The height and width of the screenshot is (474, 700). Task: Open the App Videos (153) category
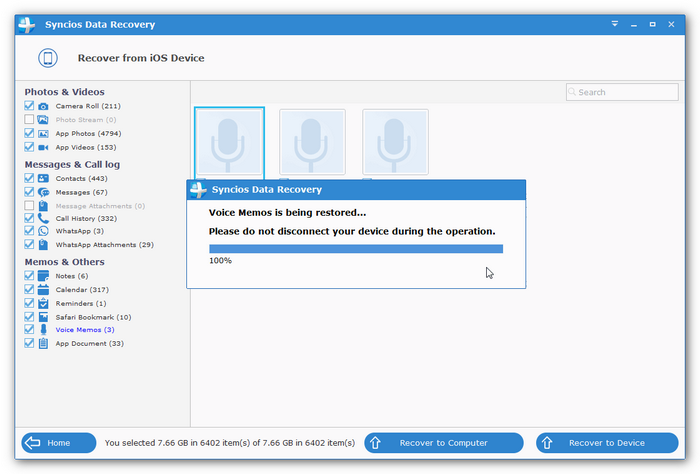click(x=86, y=147)
